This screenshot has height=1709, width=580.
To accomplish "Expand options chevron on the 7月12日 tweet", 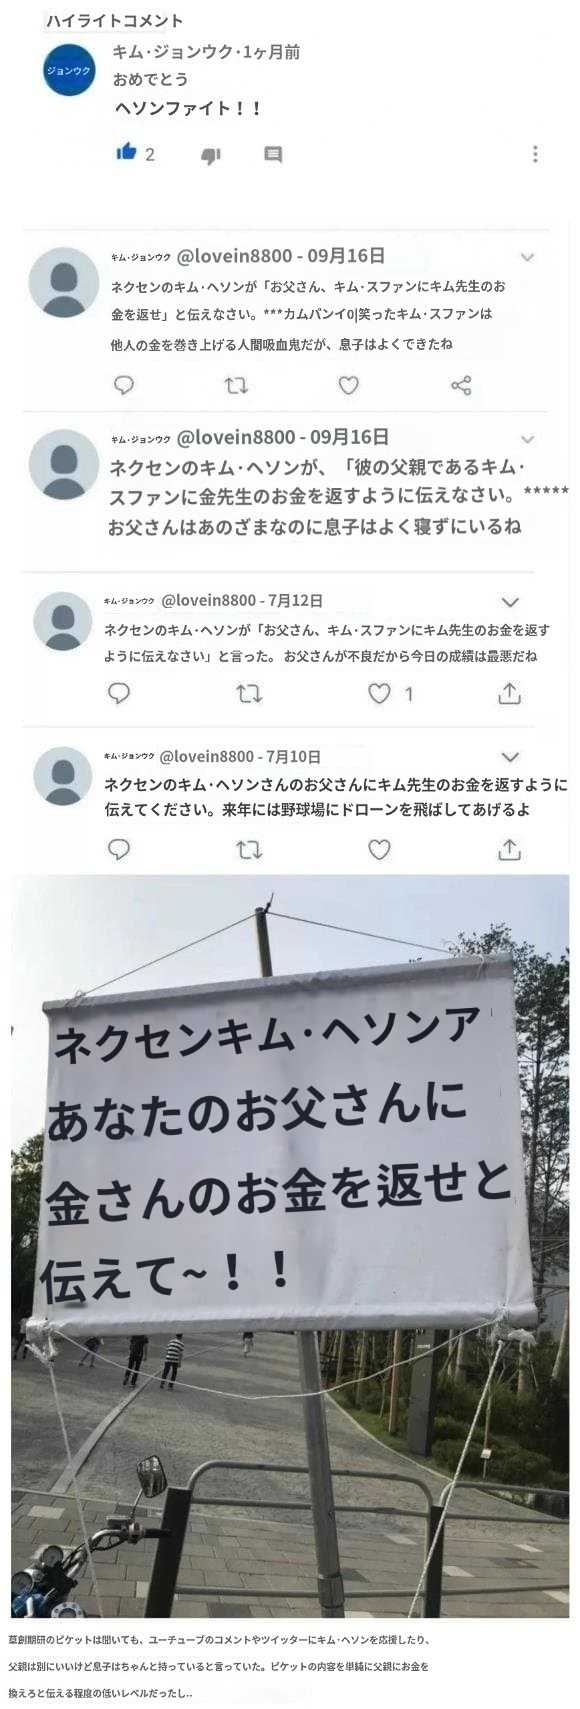I will 510,602.
